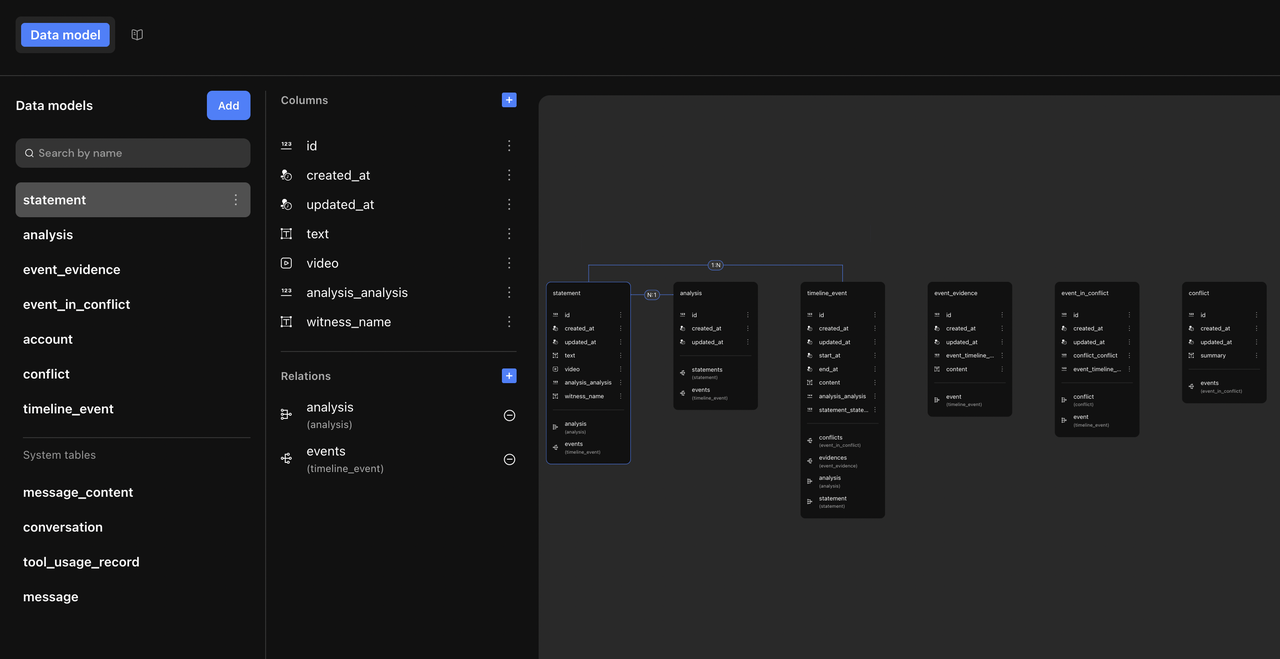
Task: Open updated_at options in analysis diagram card
Action: 748,342
